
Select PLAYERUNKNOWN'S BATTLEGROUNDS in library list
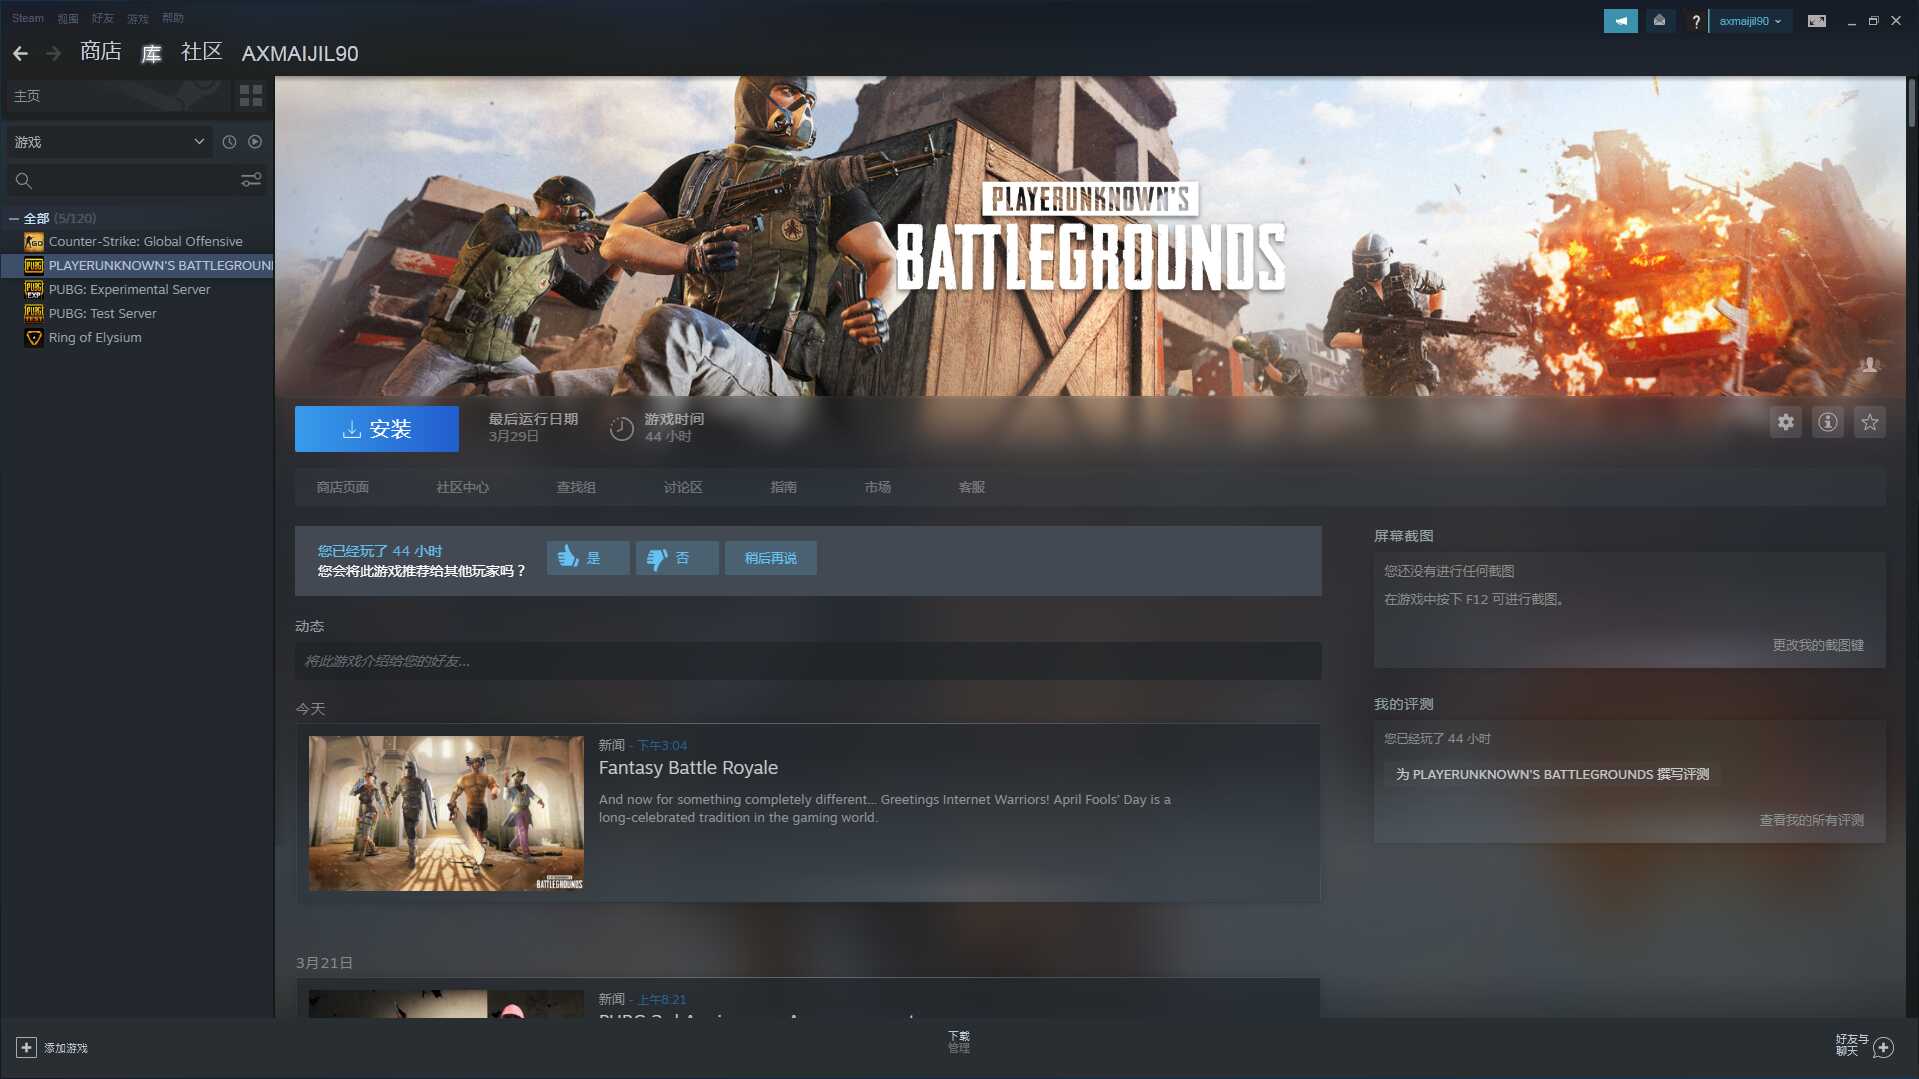138,266
